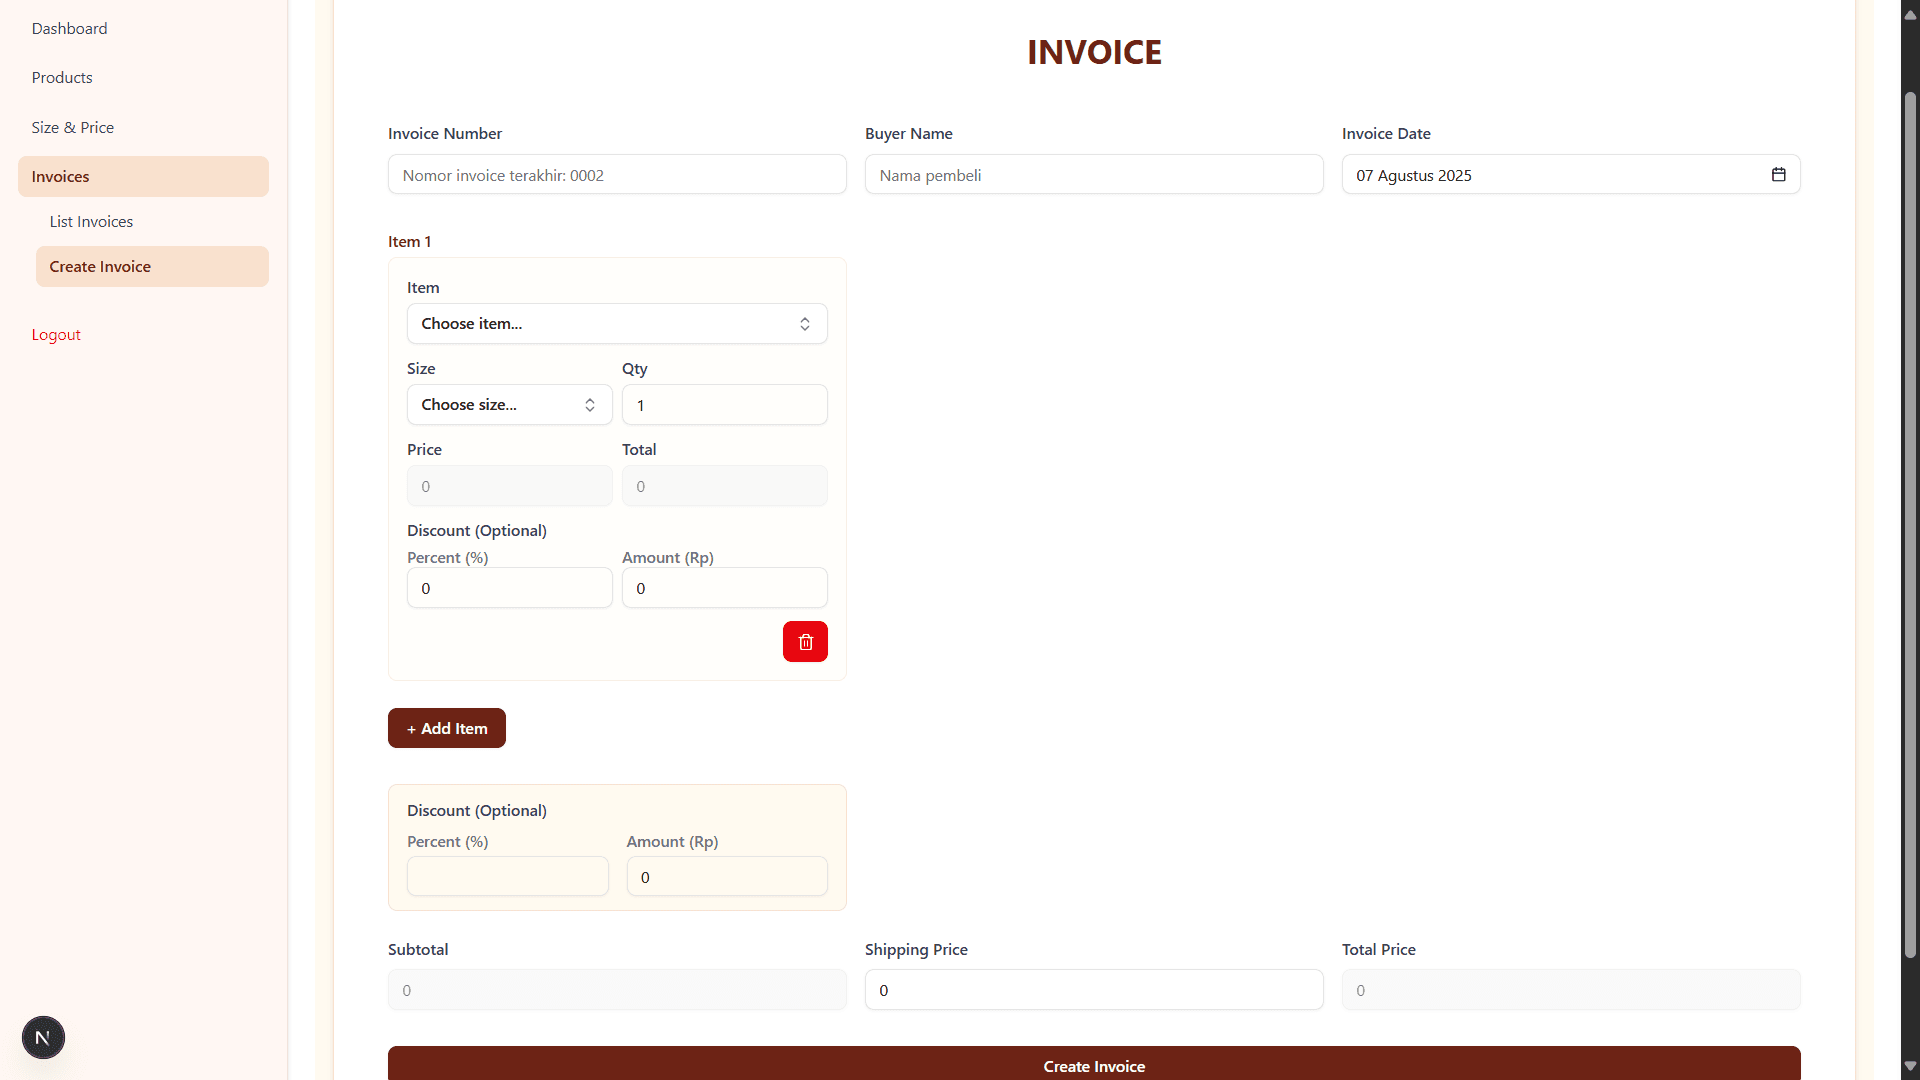Select the Qty field for Item 1
The image size is (1920, 1080).
[724, 404]
